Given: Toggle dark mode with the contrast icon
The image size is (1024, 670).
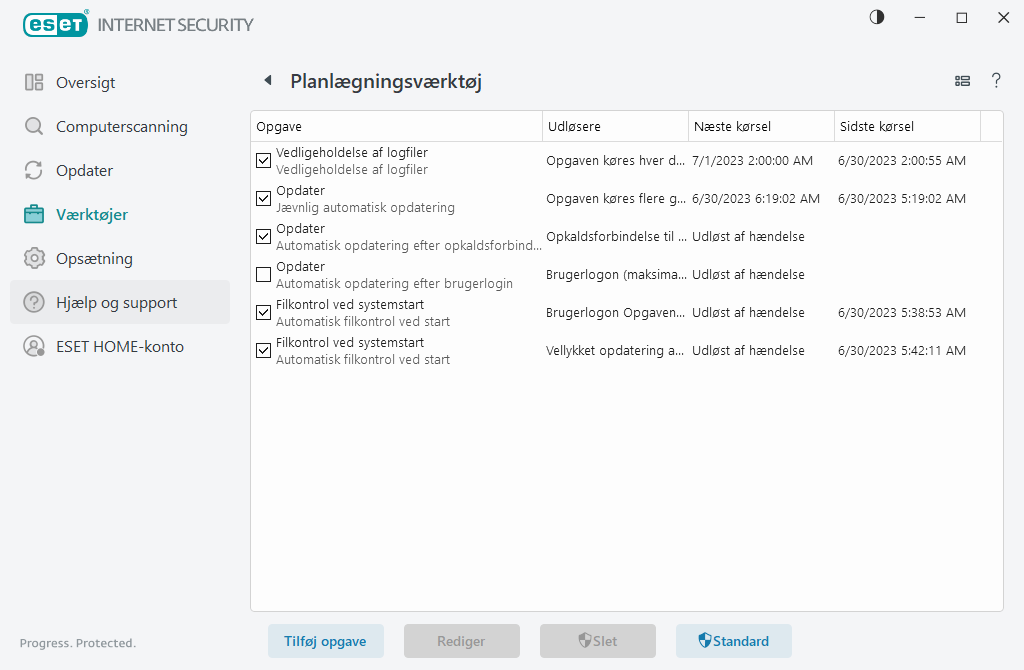Looking at the screenshot, I should (876, 17).
